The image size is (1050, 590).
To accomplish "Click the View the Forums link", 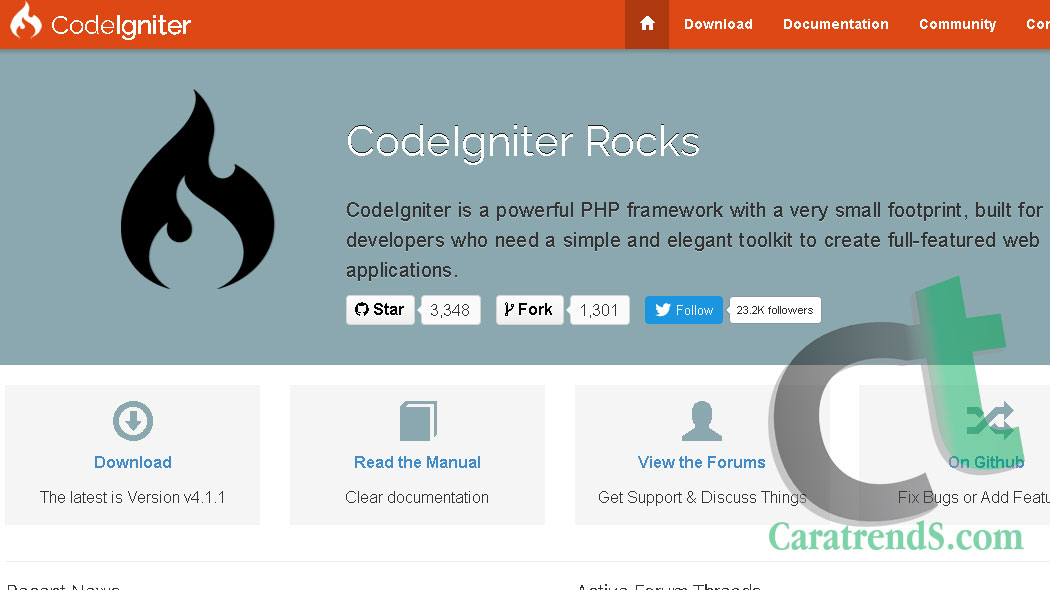I will 701,462.
